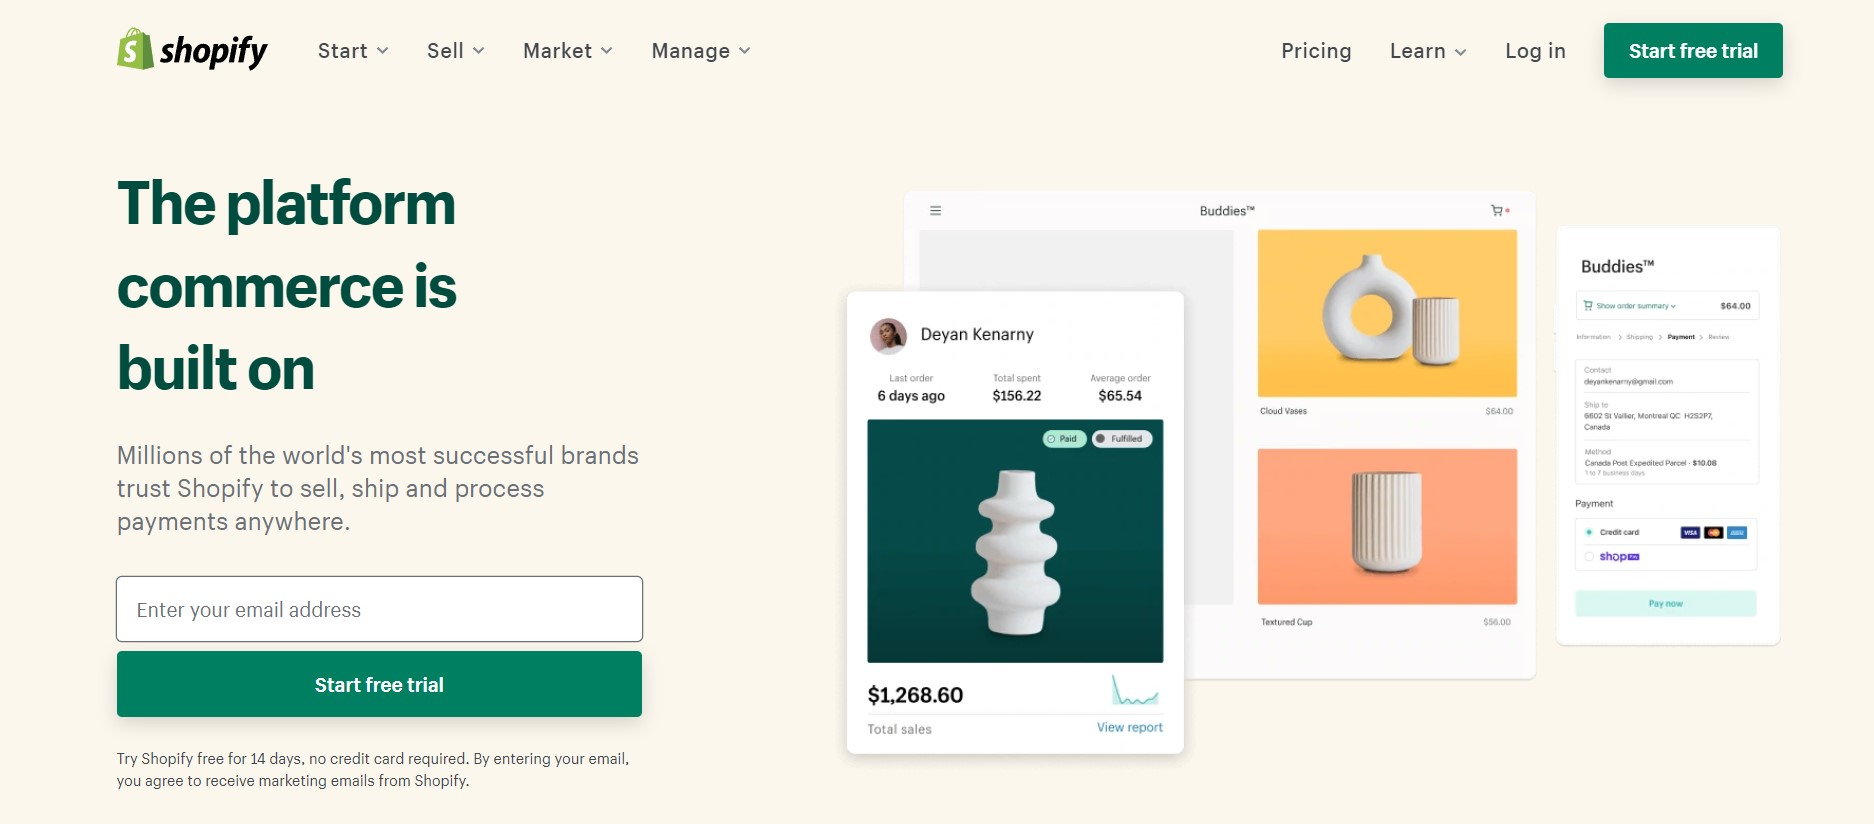Open the Market navigation menu

(567, 51)
